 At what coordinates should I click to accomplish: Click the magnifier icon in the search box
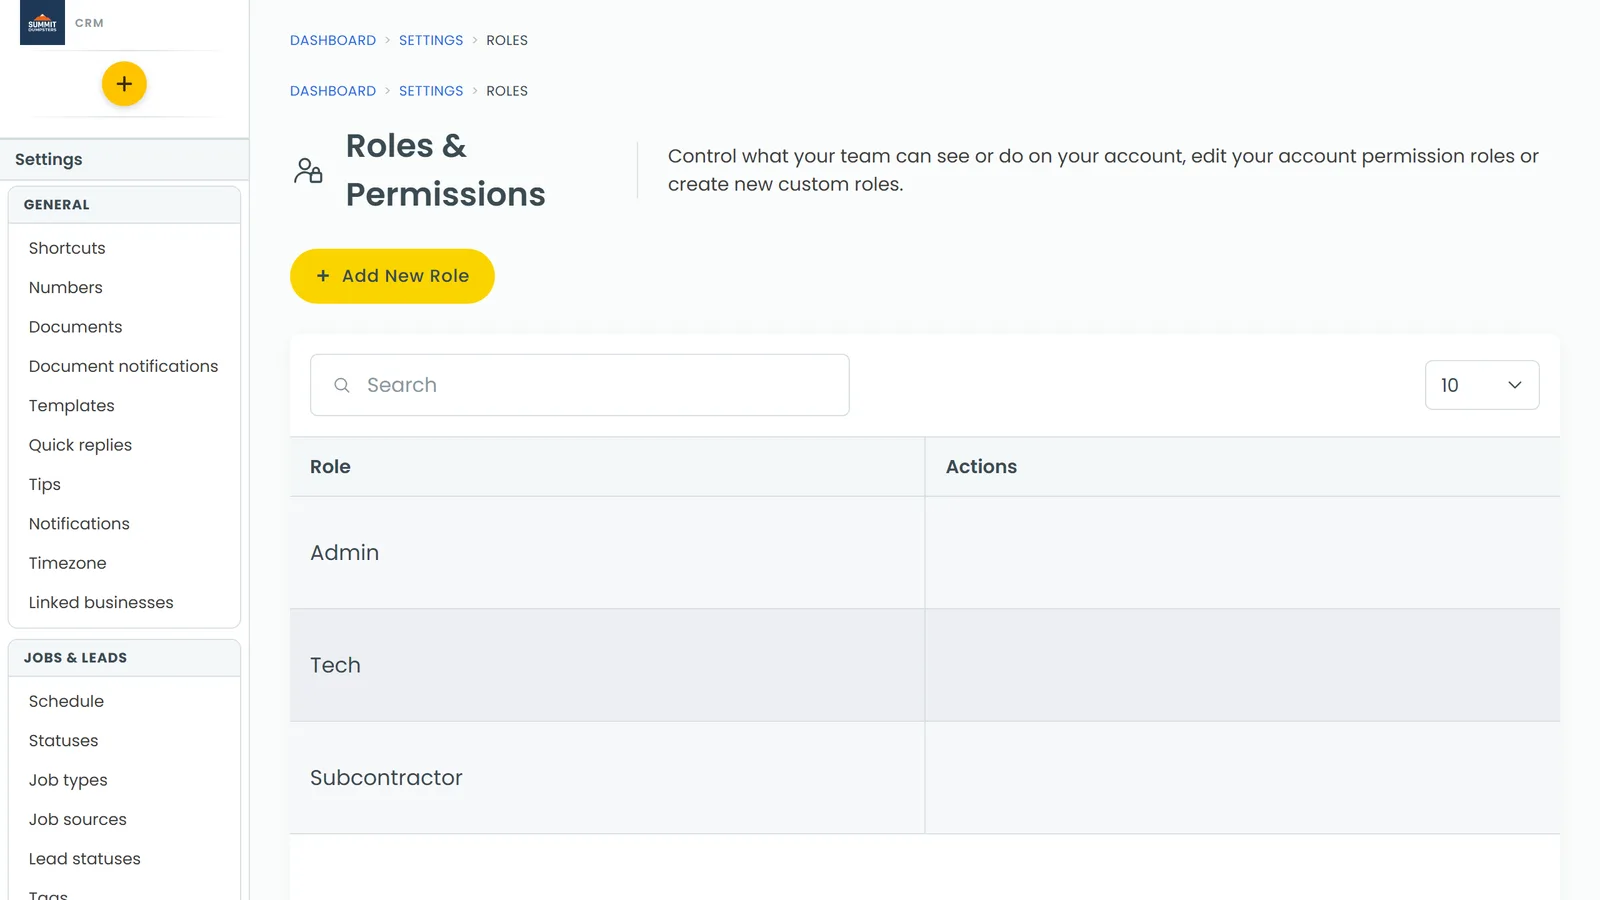pyautogui.click(x=342, y=385)
